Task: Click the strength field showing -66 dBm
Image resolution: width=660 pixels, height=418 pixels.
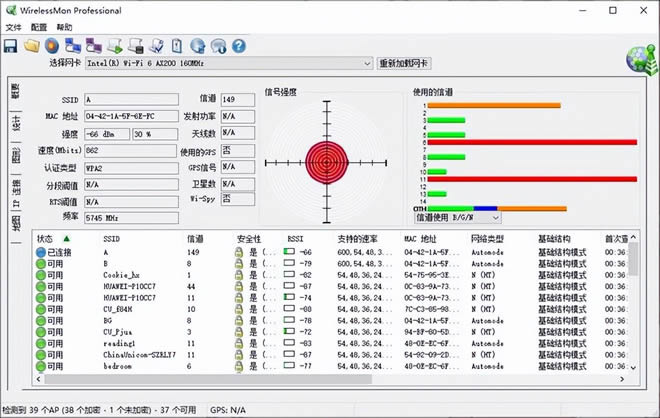Action: click(107, 134)
